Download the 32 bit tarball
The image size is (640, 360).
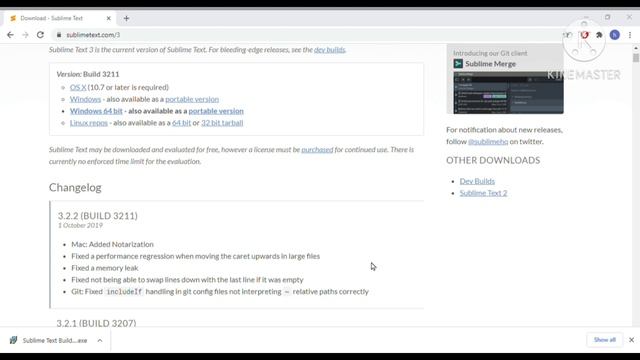tap(222, 123)
